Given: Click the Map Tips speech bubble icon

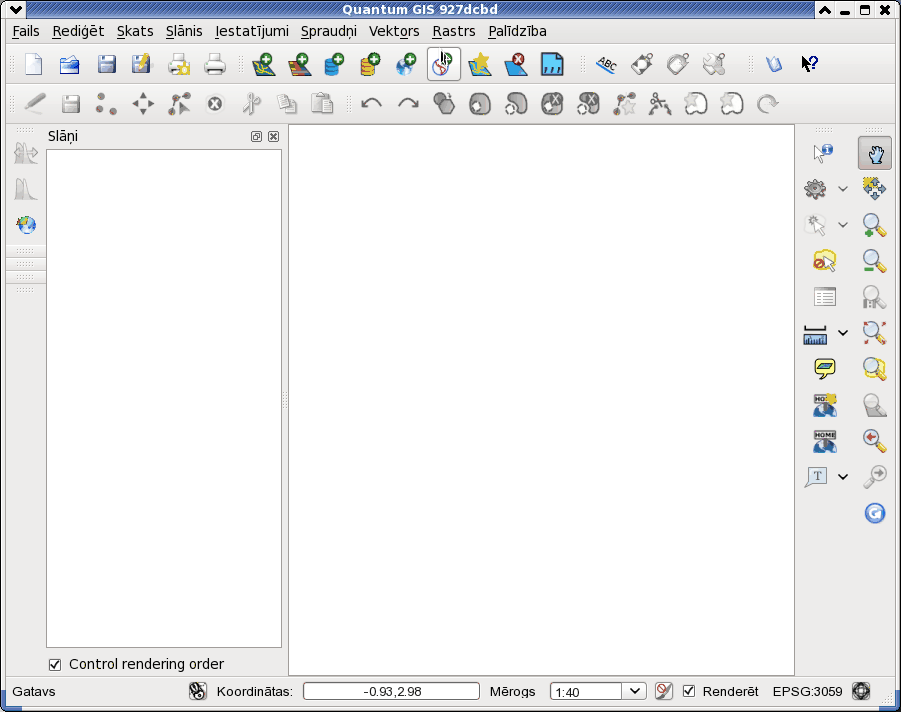Looking at the screenshot, I should coord(825,369).
